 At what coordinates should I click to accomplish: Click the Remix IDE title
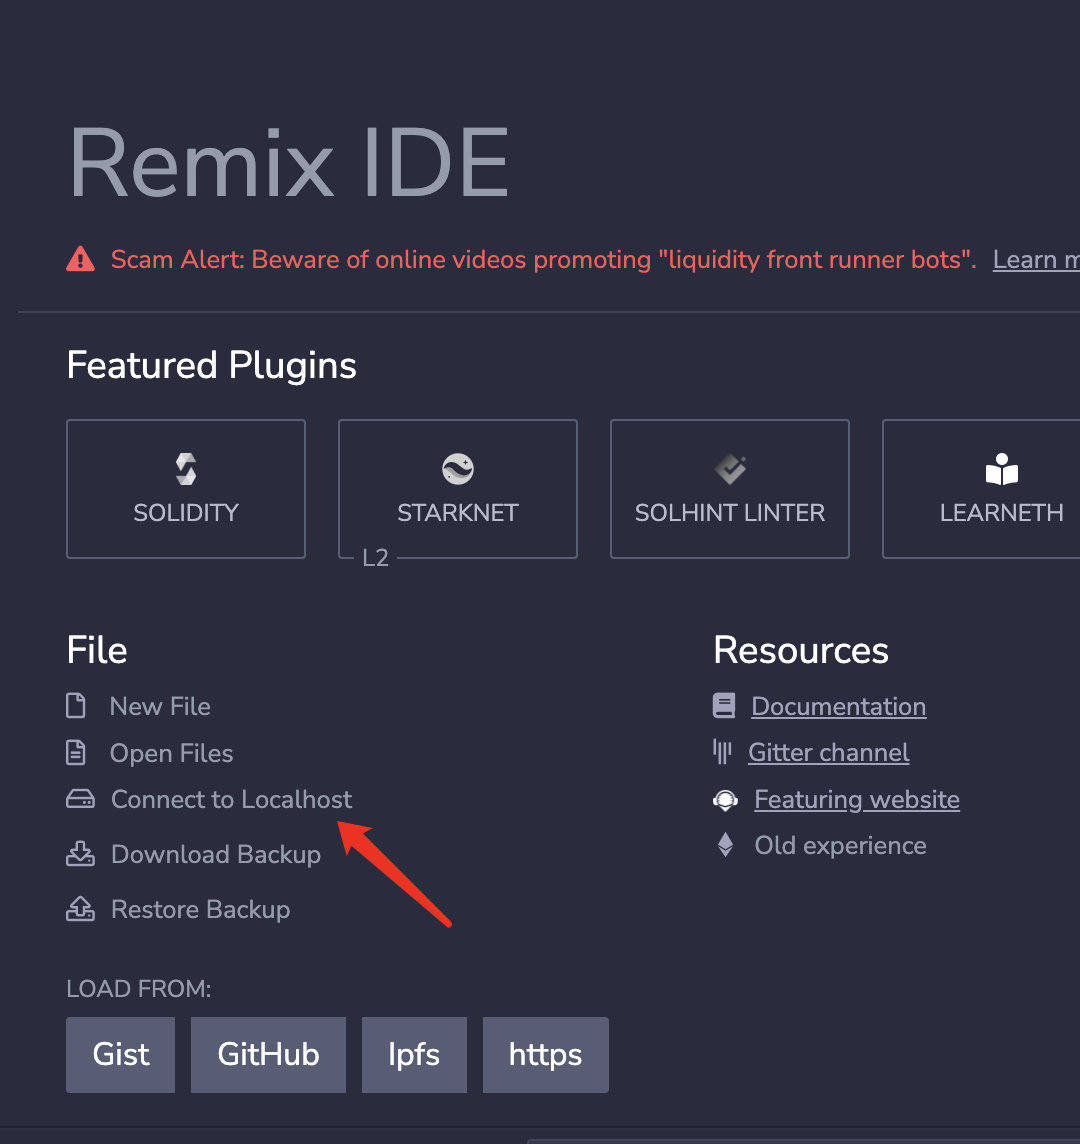click(x=289, y=163)
